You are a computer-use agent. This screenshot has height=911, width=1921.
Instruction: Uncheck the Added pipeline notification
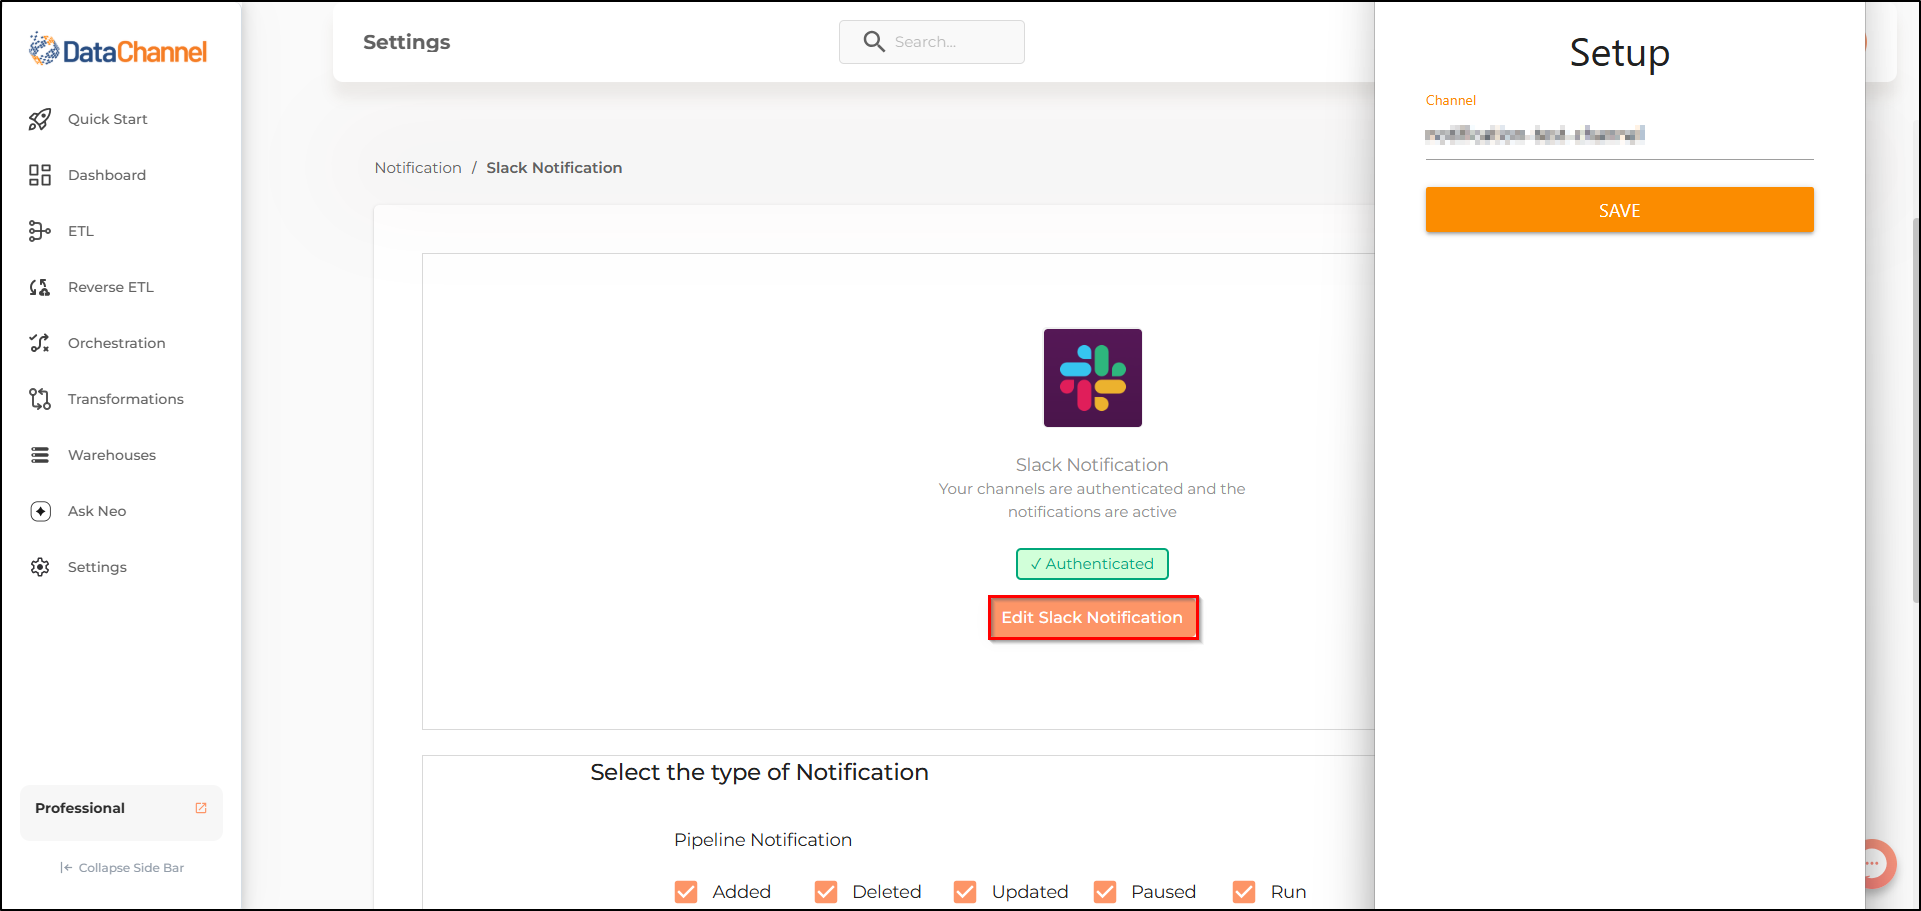686,891
